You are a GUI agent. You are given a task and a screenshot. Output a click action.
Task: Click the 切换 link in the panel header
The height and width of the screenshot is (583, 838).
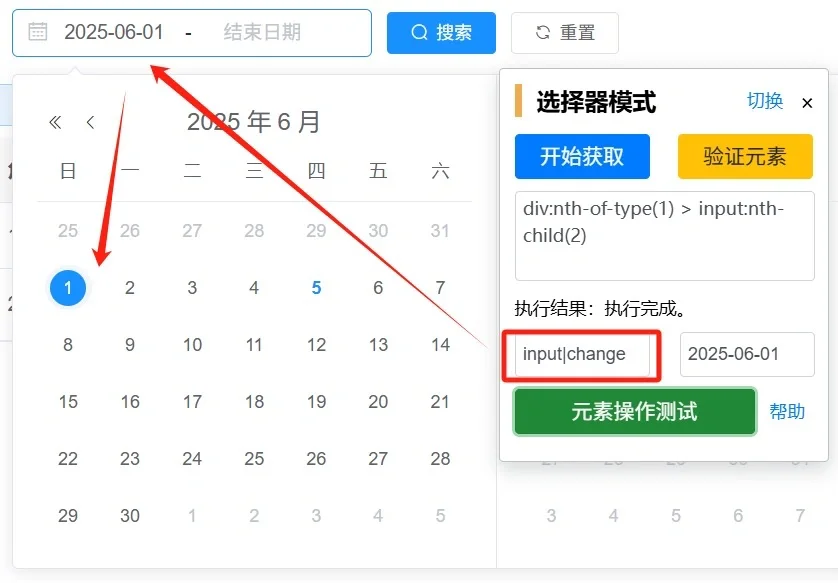[x=764, y=101]
